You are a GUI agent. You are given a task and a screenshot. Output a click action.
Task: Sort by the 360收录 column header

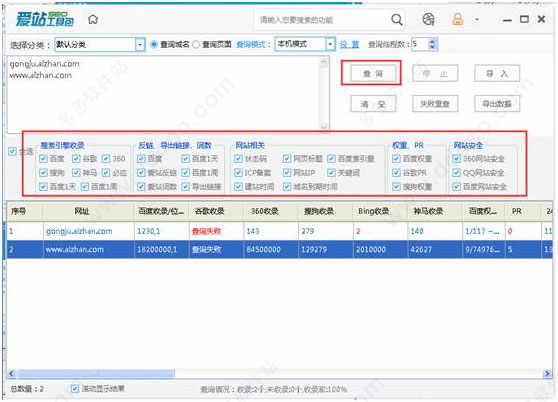coord(271,211)
